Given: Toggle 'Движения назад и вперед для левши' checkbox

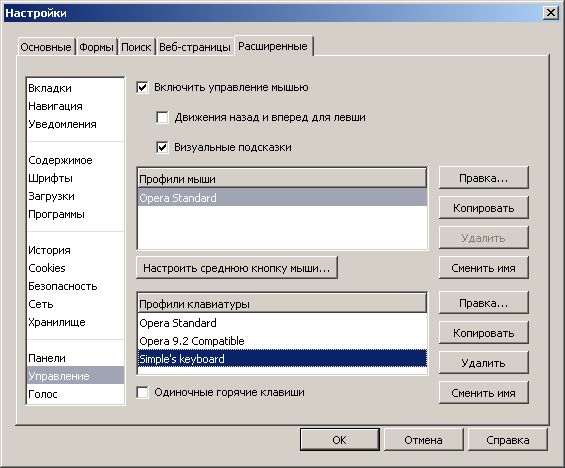Looking at the screenshot, I should tap(163, 117).
